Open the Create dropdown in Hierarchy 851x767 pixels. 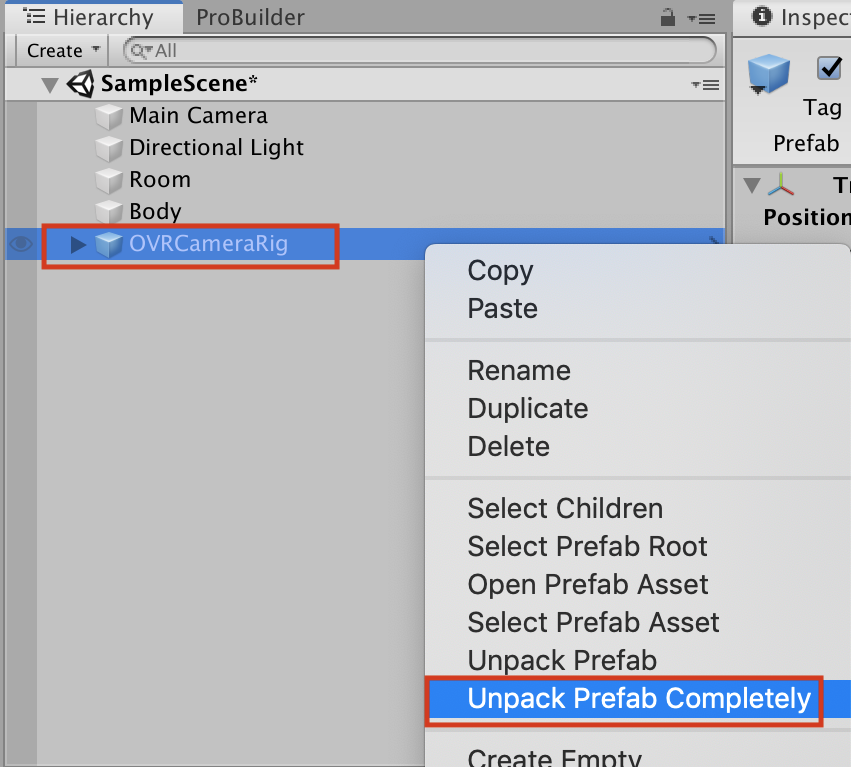pos(62,50)
